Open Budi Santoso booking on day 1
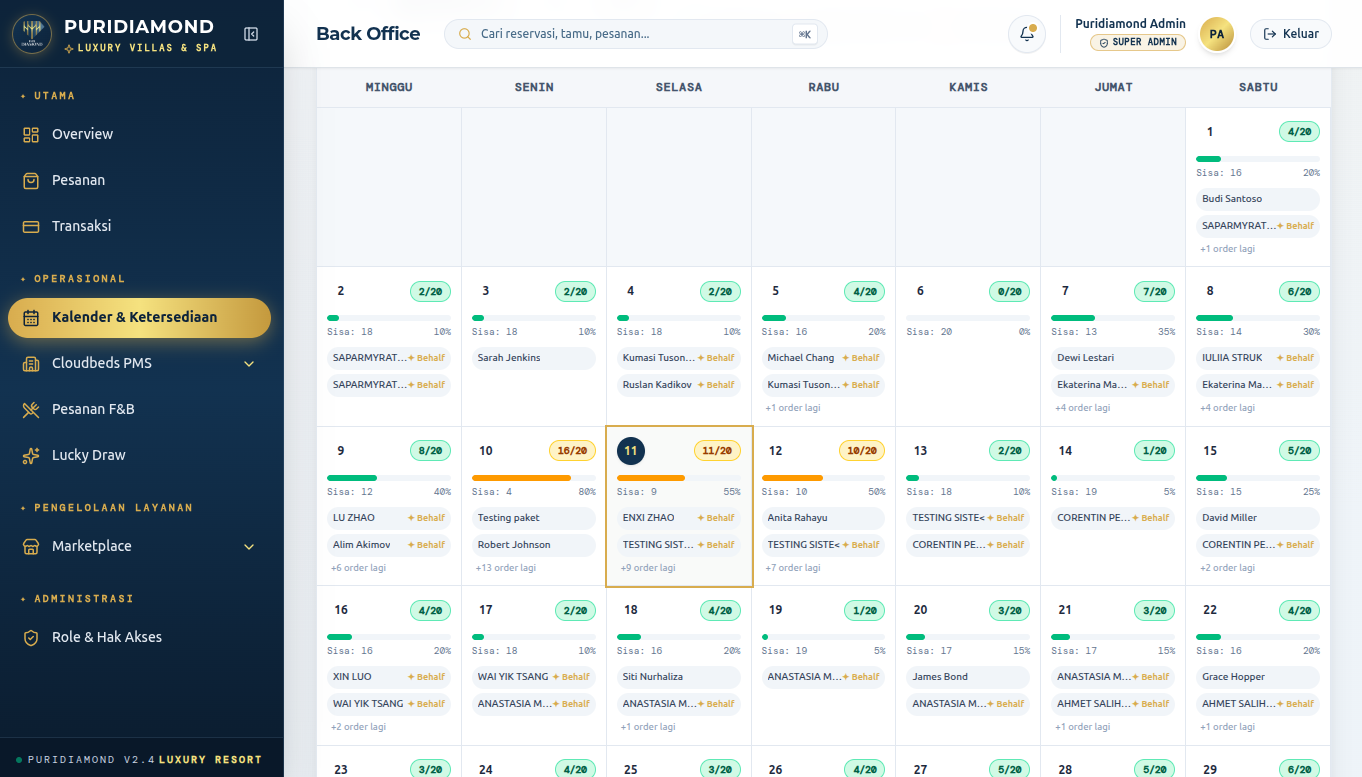Screen dimensions: 1362x777 pos(1258,199)
